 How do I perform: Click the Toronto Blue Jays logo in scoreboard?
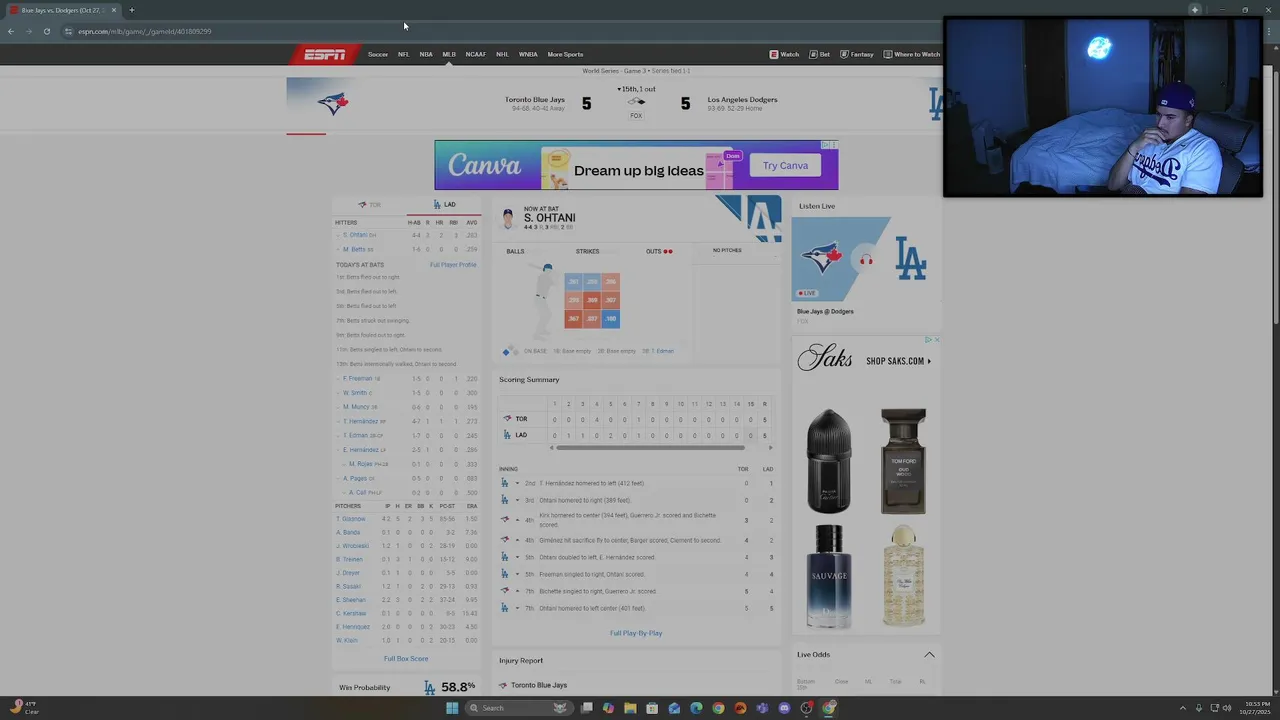pos(333,102)
